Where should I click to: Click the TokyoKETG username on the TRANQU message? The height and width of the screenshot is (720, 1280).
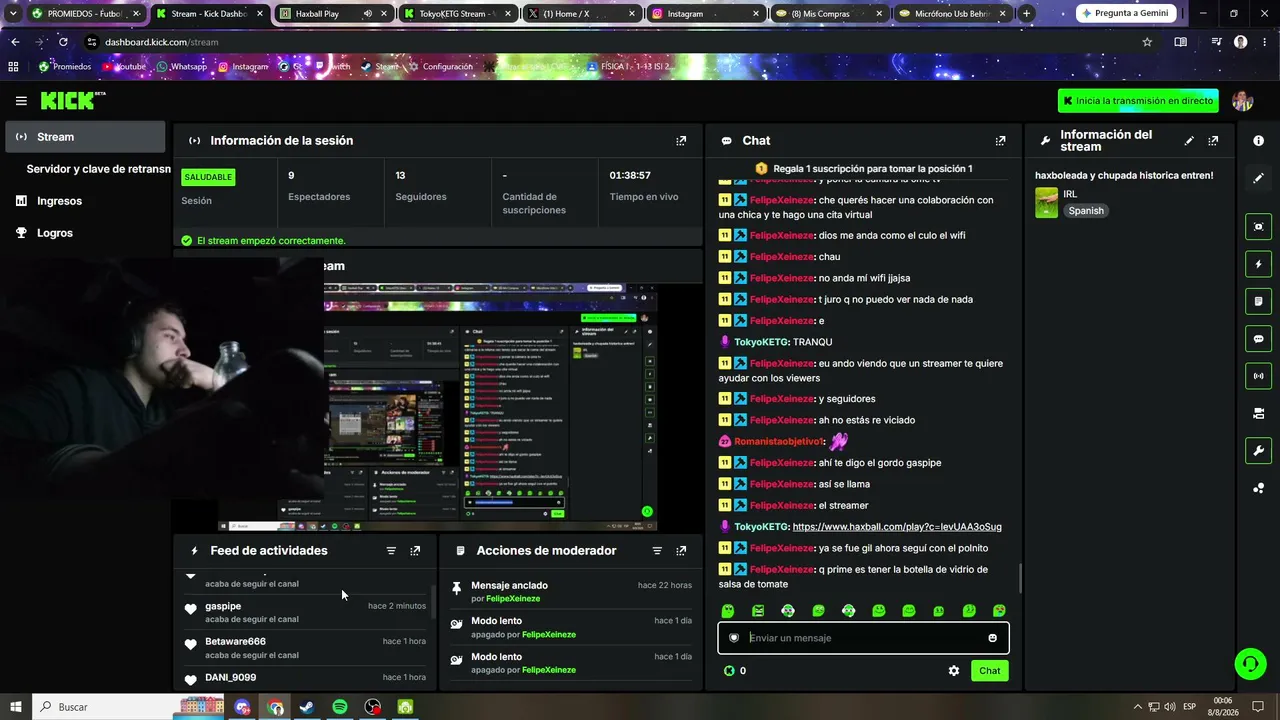pos(762,342)
